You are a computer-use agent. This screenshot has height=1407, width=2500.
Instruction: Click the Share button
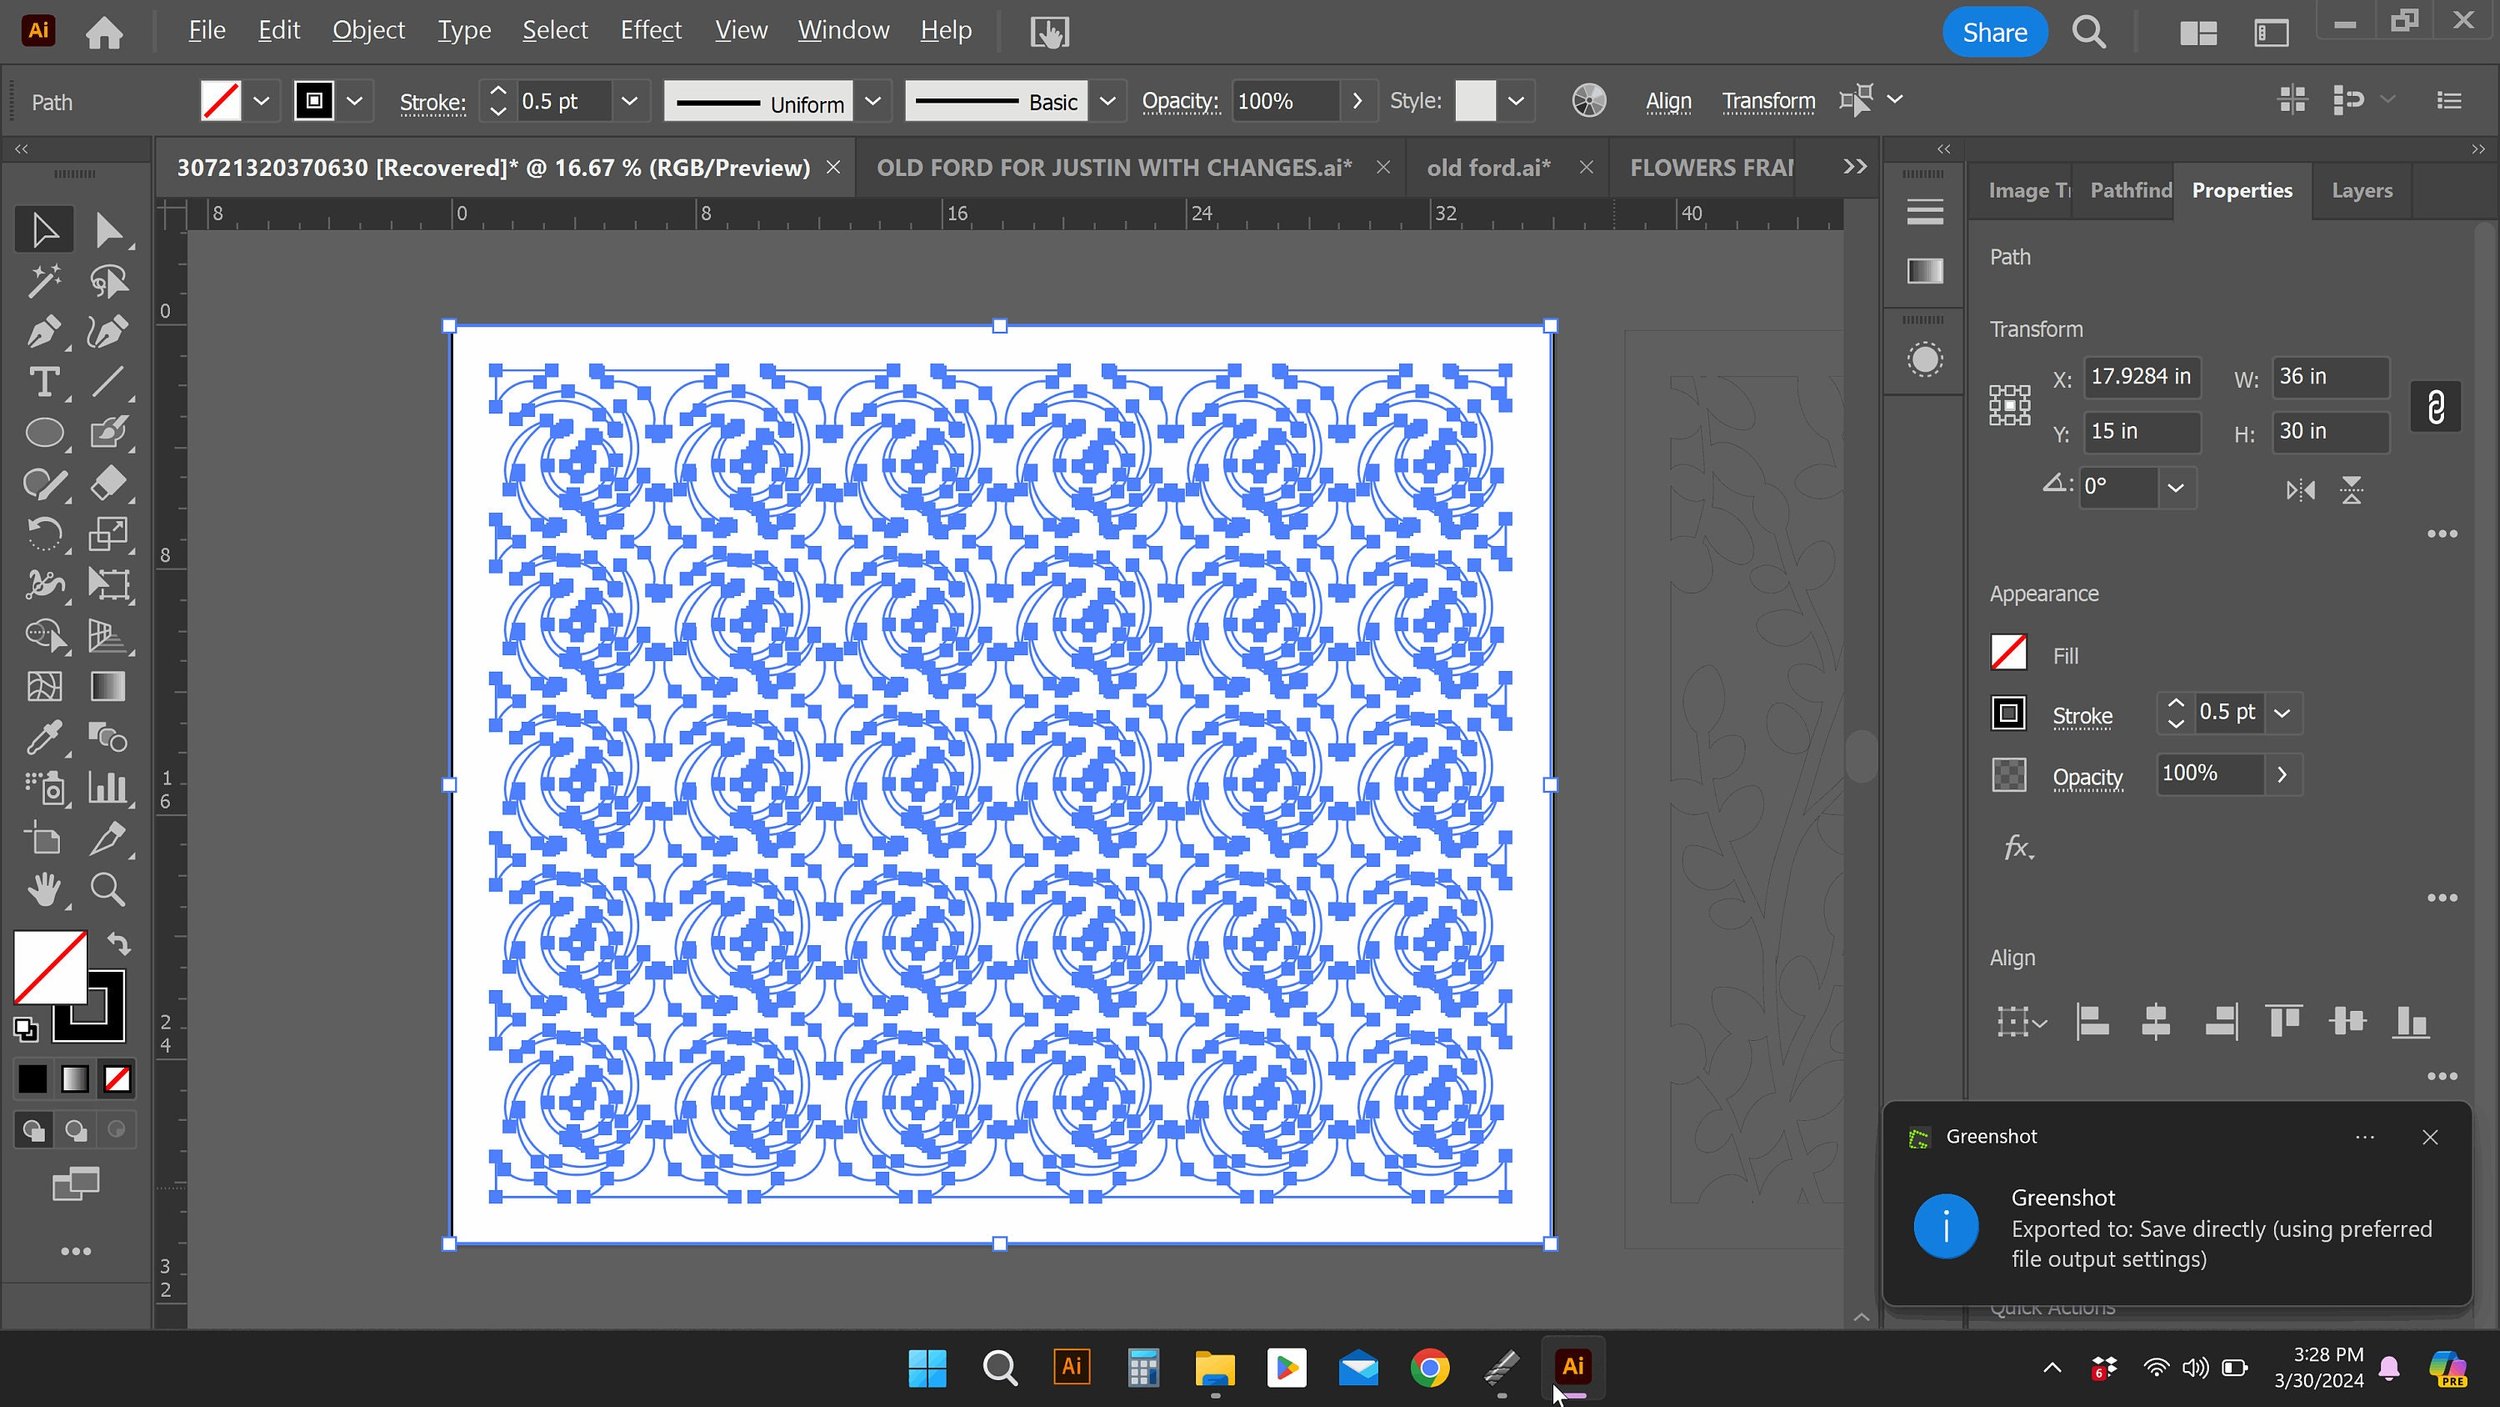[1994, 33]
